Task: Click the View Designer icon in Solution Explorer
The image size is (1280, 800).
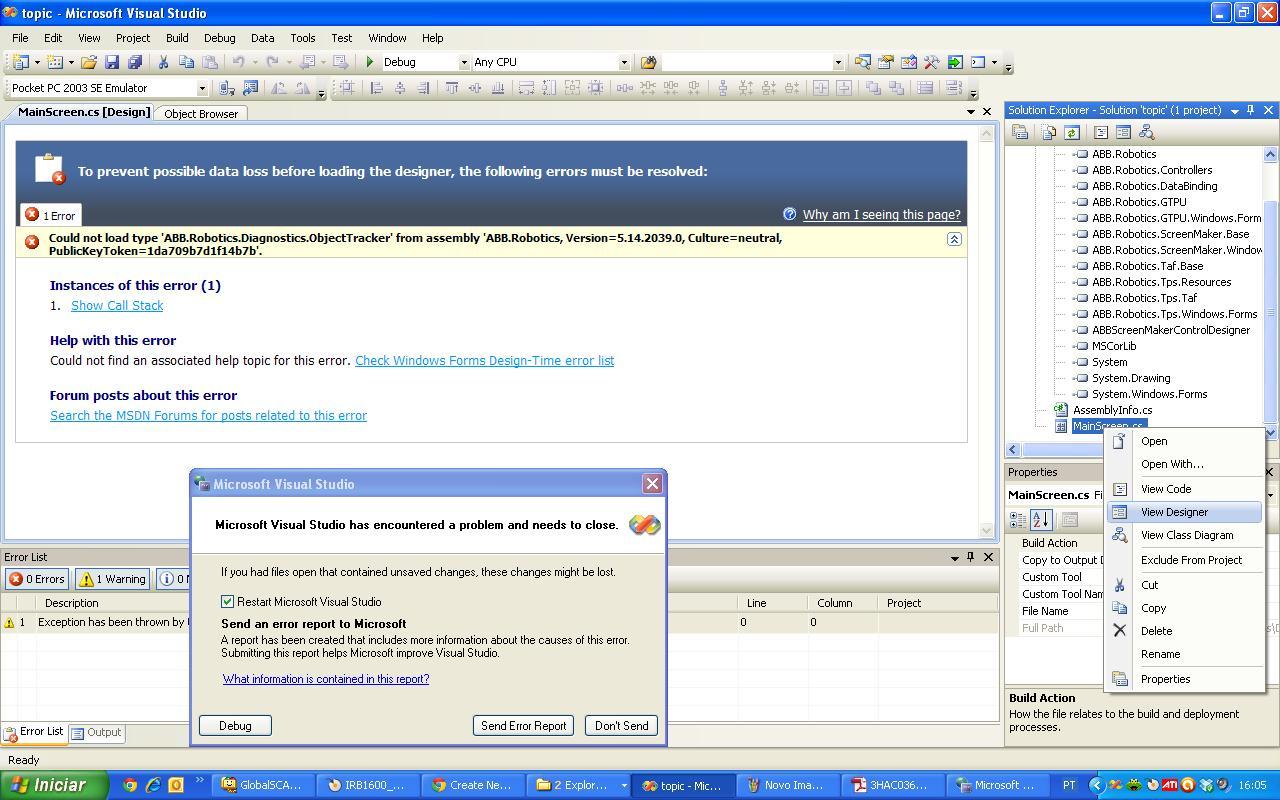Action: click(x=1123, y=132)
